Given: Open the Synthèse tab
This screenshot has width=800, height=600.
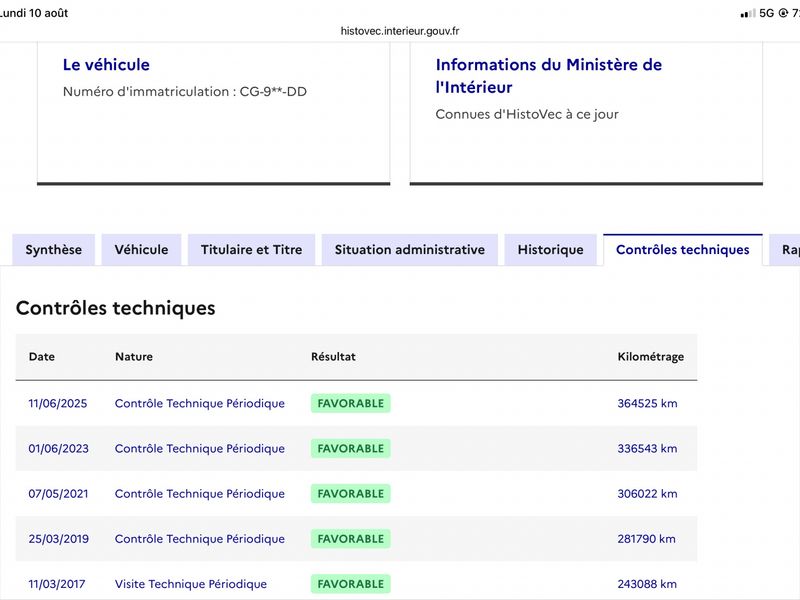Looking at the screenshot, I should click(54, 249).
